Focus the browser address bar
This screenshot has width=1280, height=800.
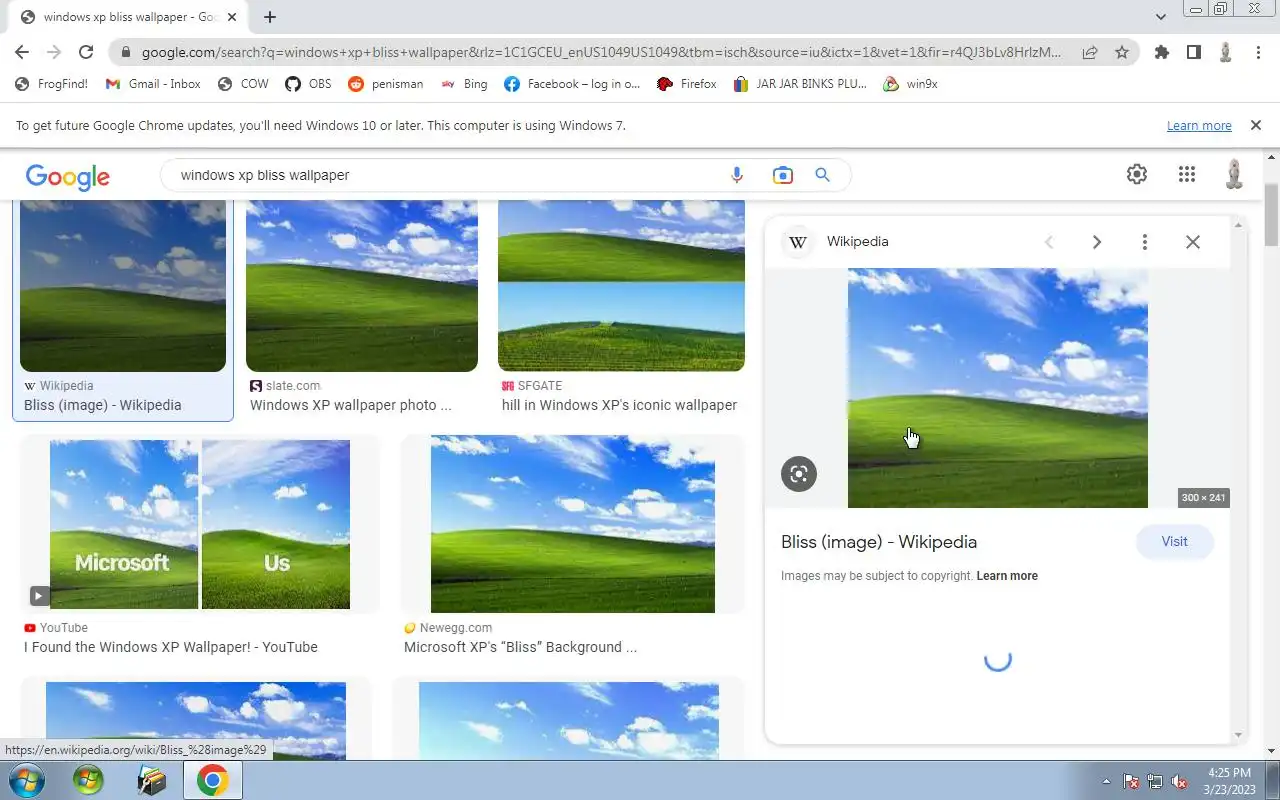(600, 52)
